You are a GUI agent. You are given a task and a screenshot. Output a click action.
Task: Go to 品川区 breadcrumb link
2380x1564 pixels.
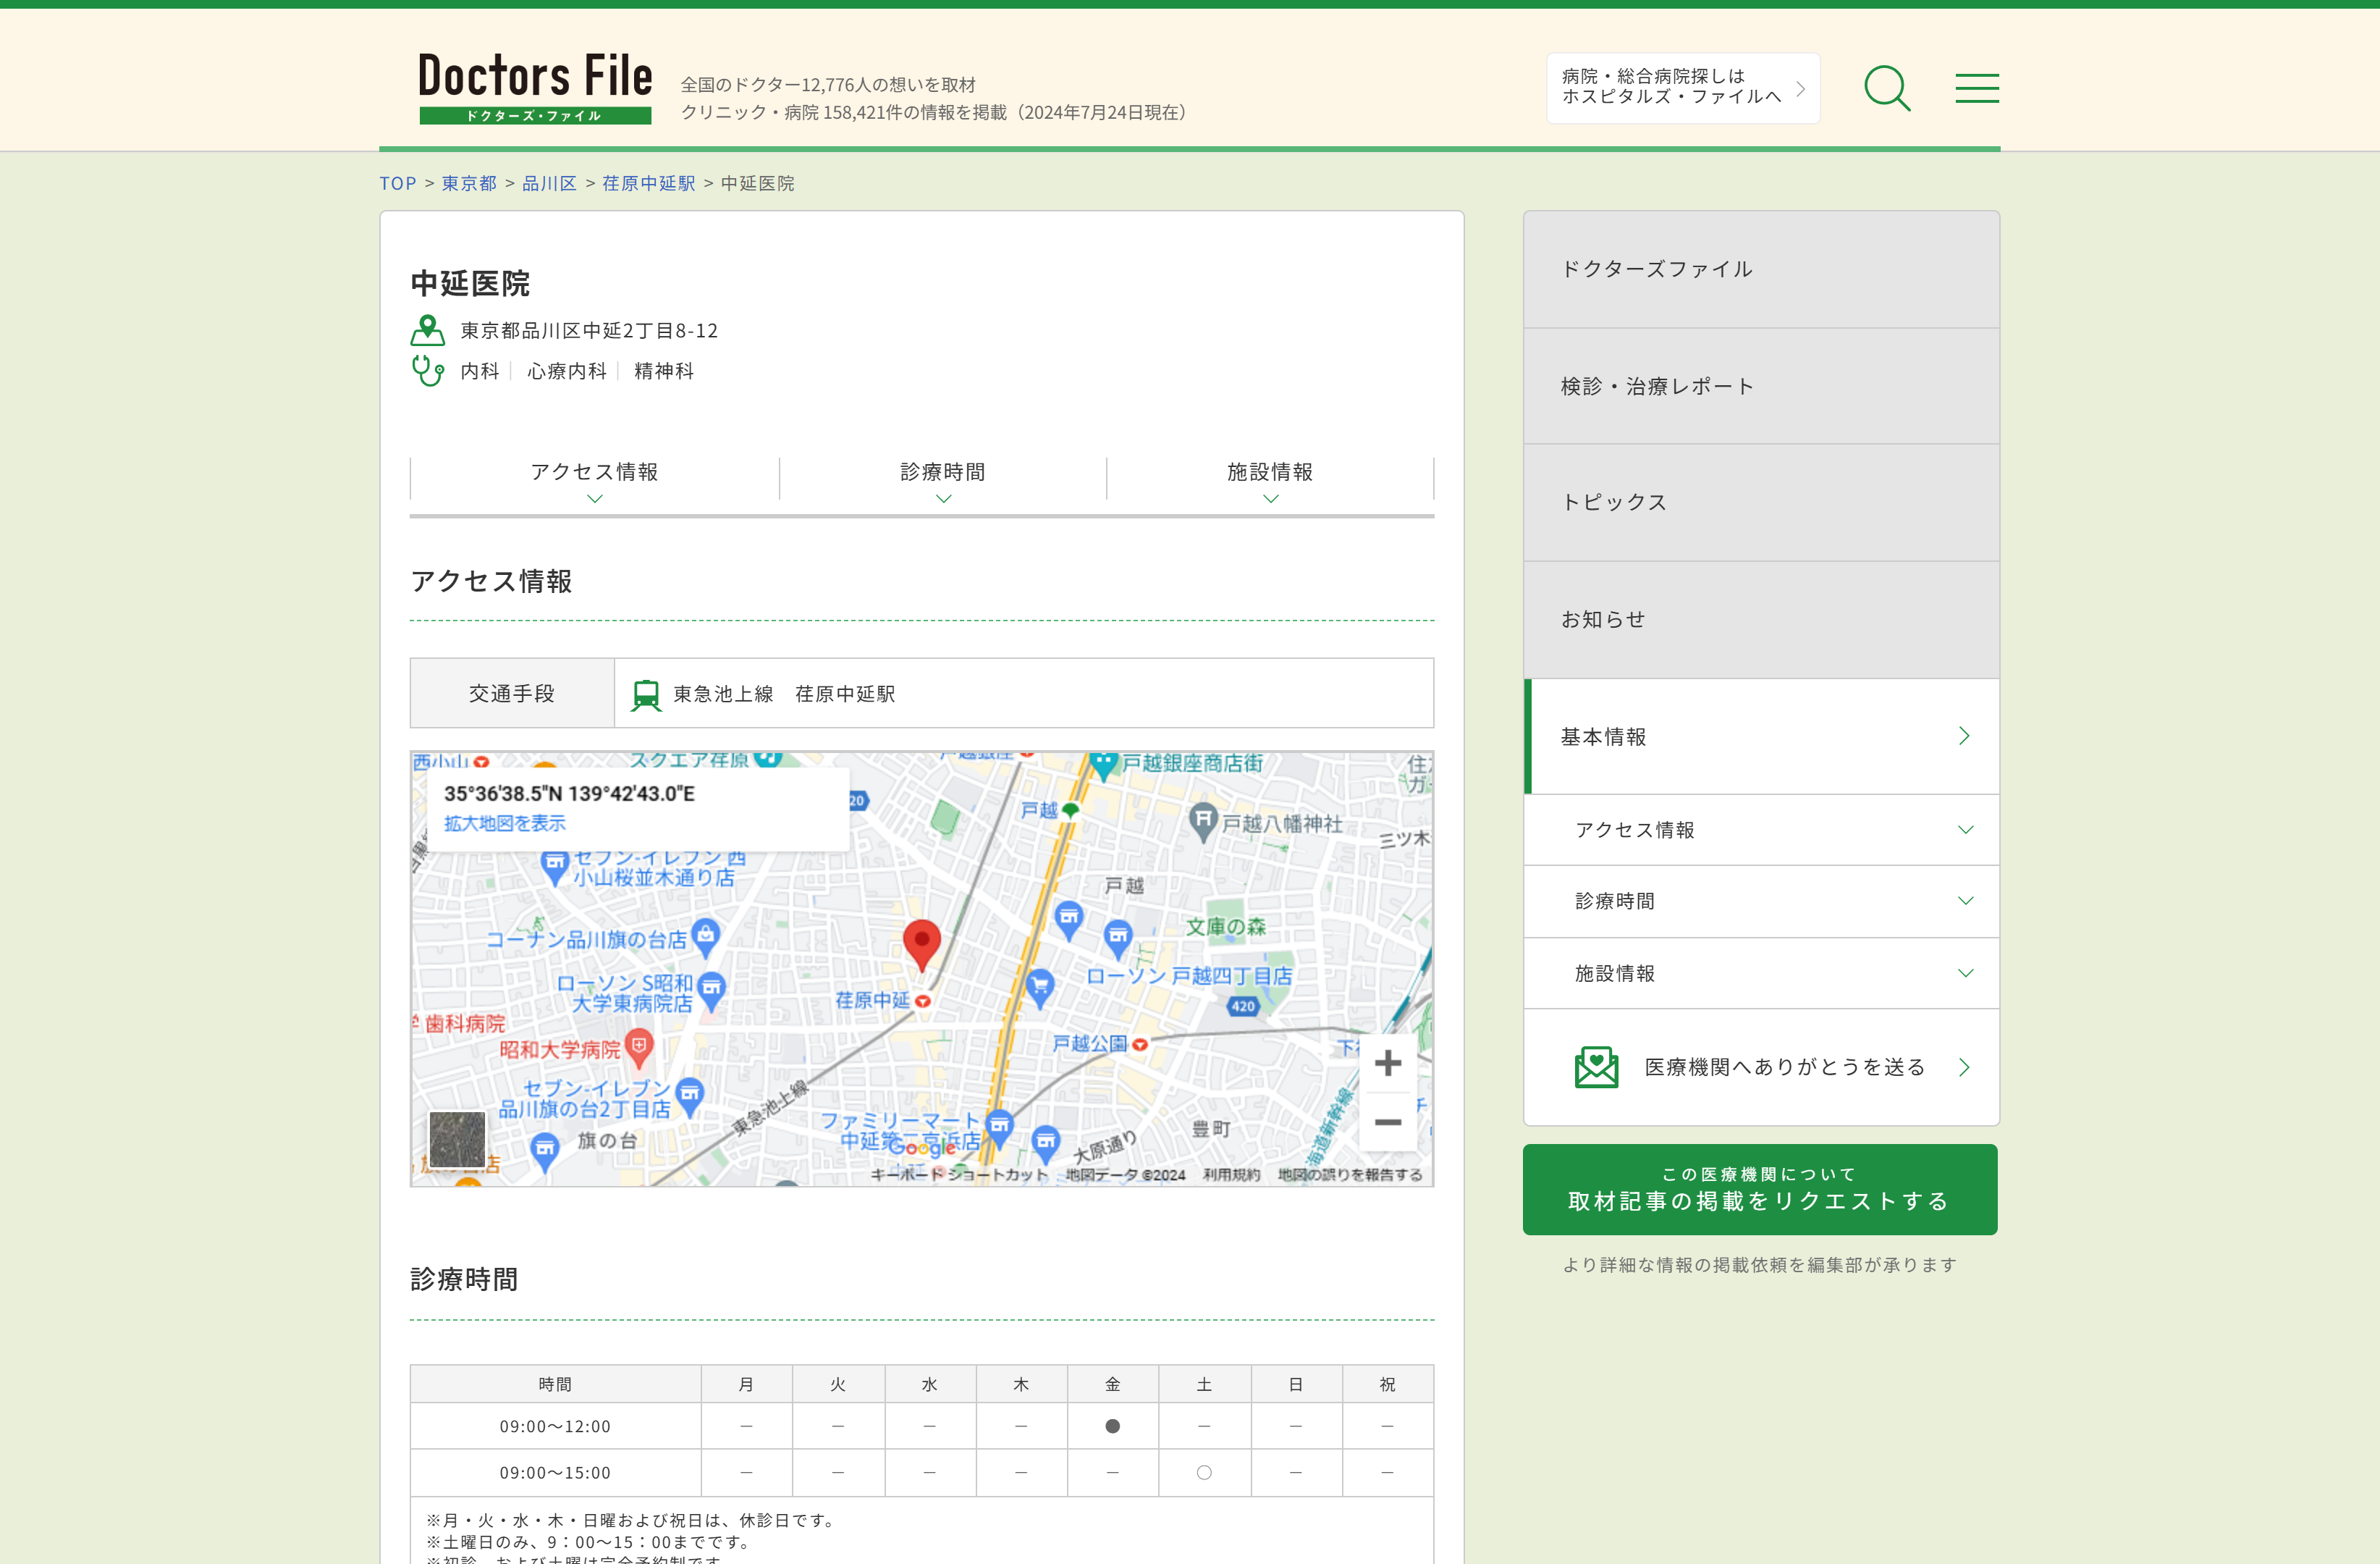550,183
